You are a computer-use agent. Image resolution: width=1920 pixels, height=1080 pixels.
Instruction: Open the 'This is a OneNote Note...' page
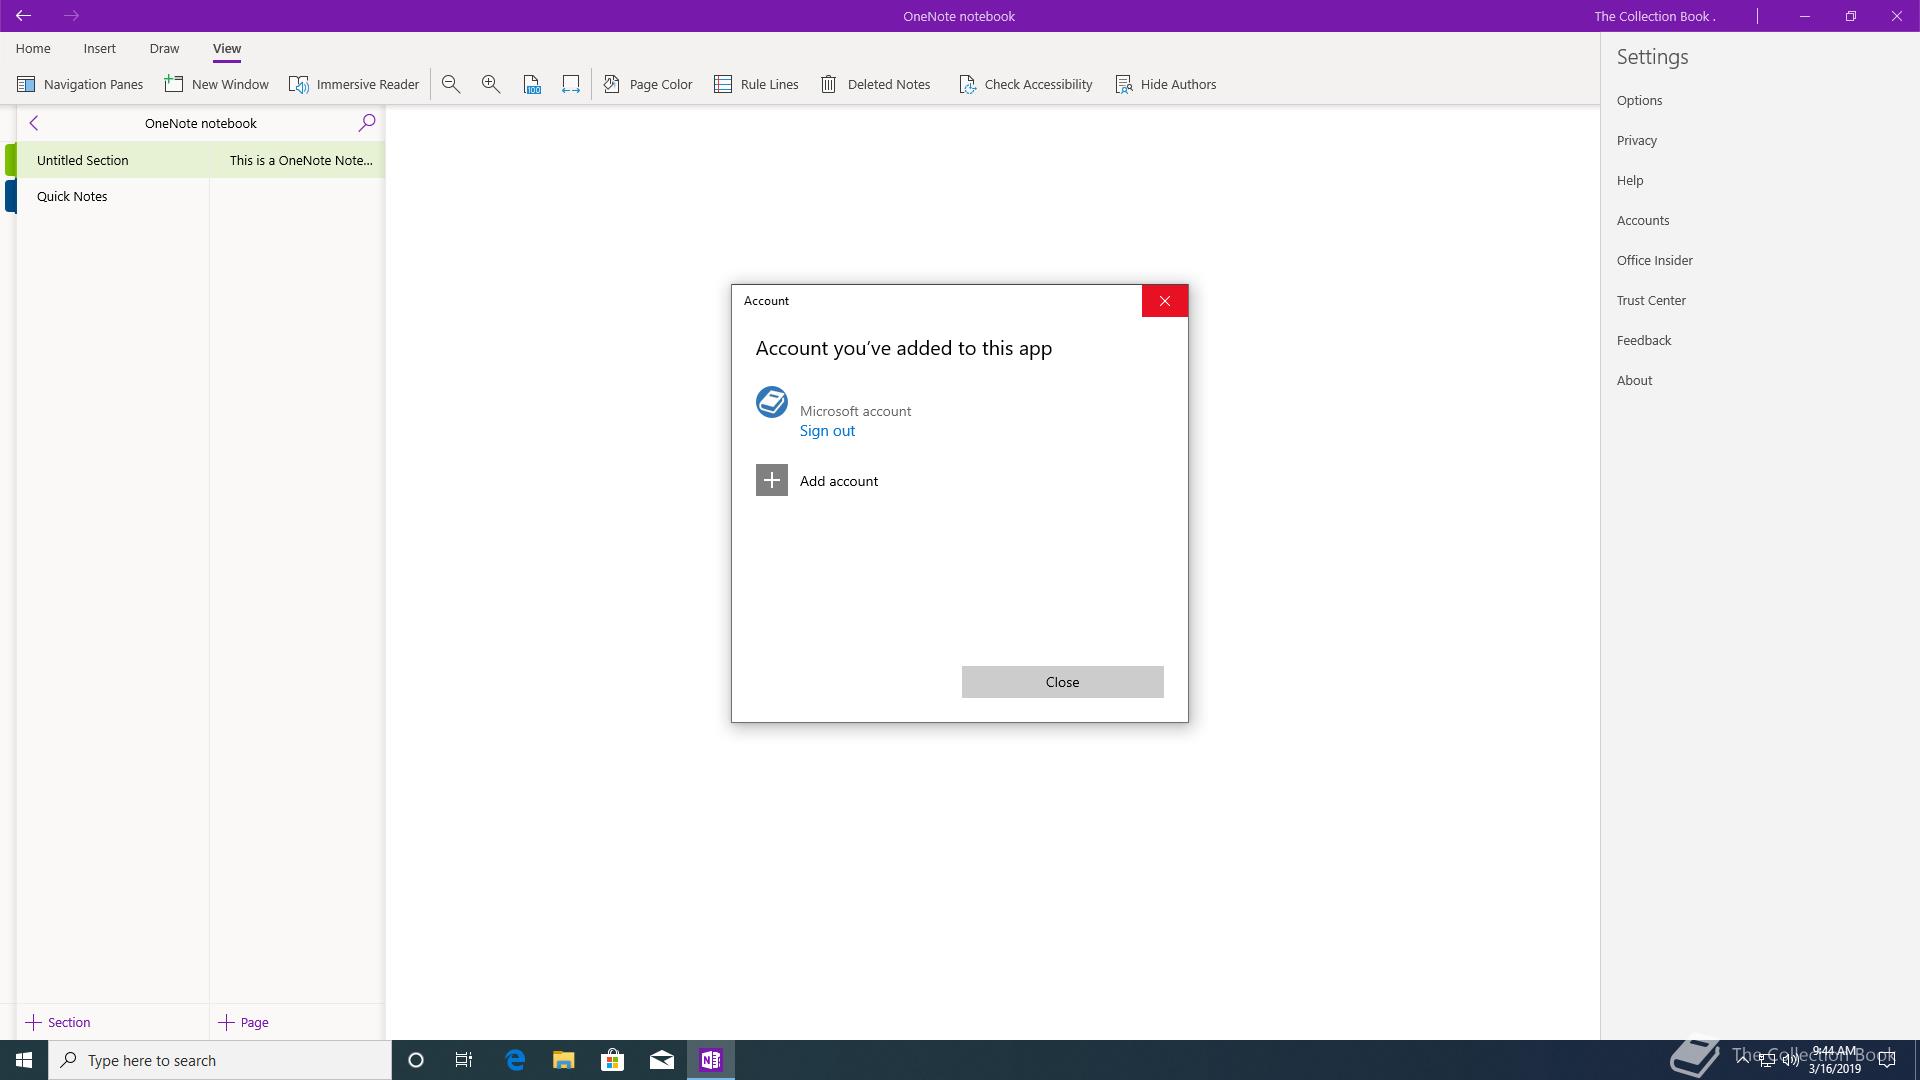point(297,160)
